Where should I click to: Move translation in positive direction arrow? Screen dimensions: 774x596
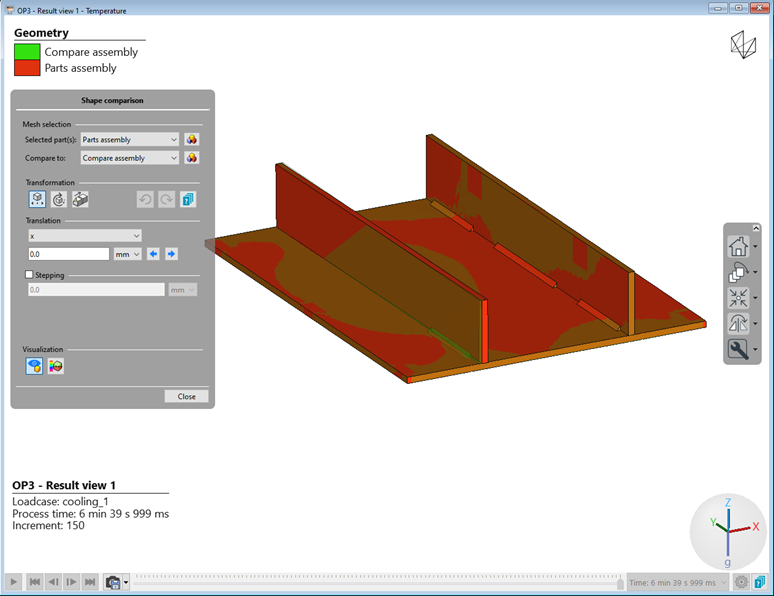tap(171, 254)
